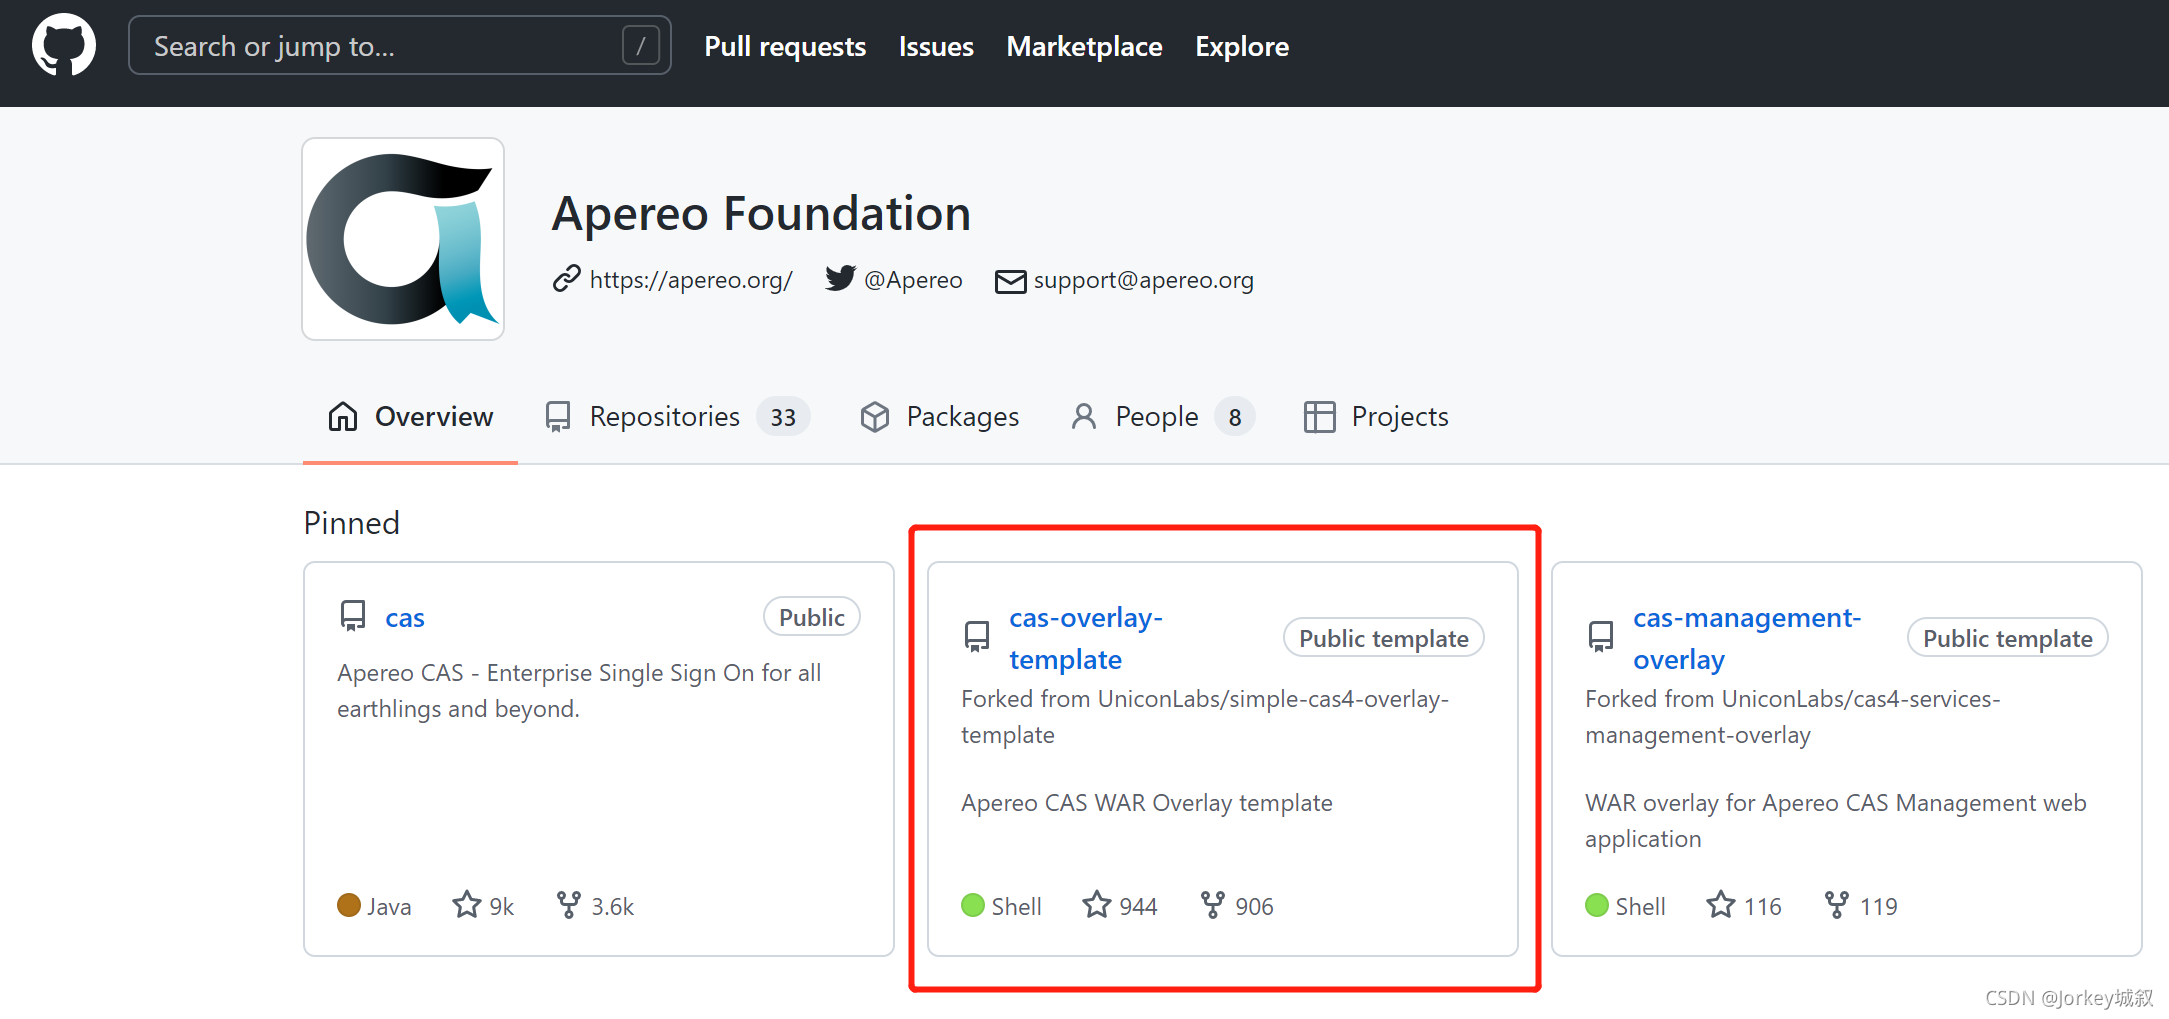The width and height of the screenshot is (2169, 1019).
Task: Open Marketplace in top navigation
Action: (x=1084, y=46)
